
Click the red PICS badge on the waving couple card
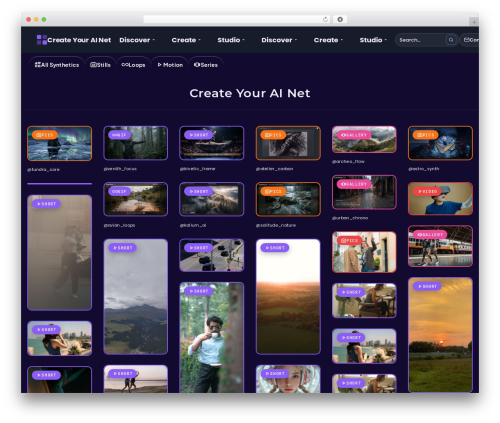pyautogui.click(x=349, y=240)
